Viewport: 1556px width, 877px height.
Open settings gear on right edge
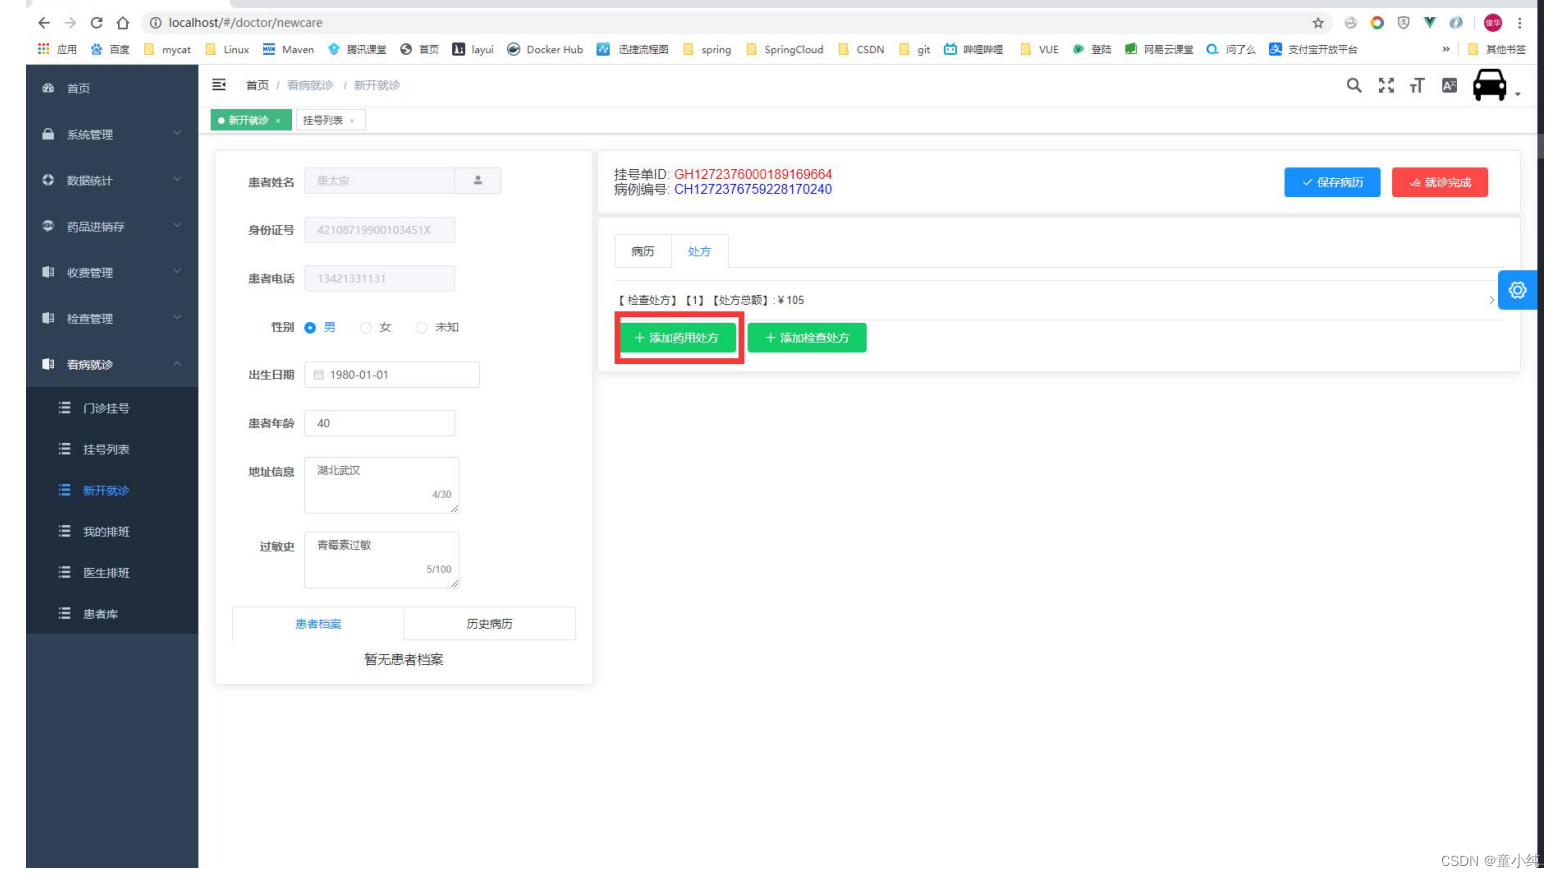pyautogui.click(x=1517, y=290)
